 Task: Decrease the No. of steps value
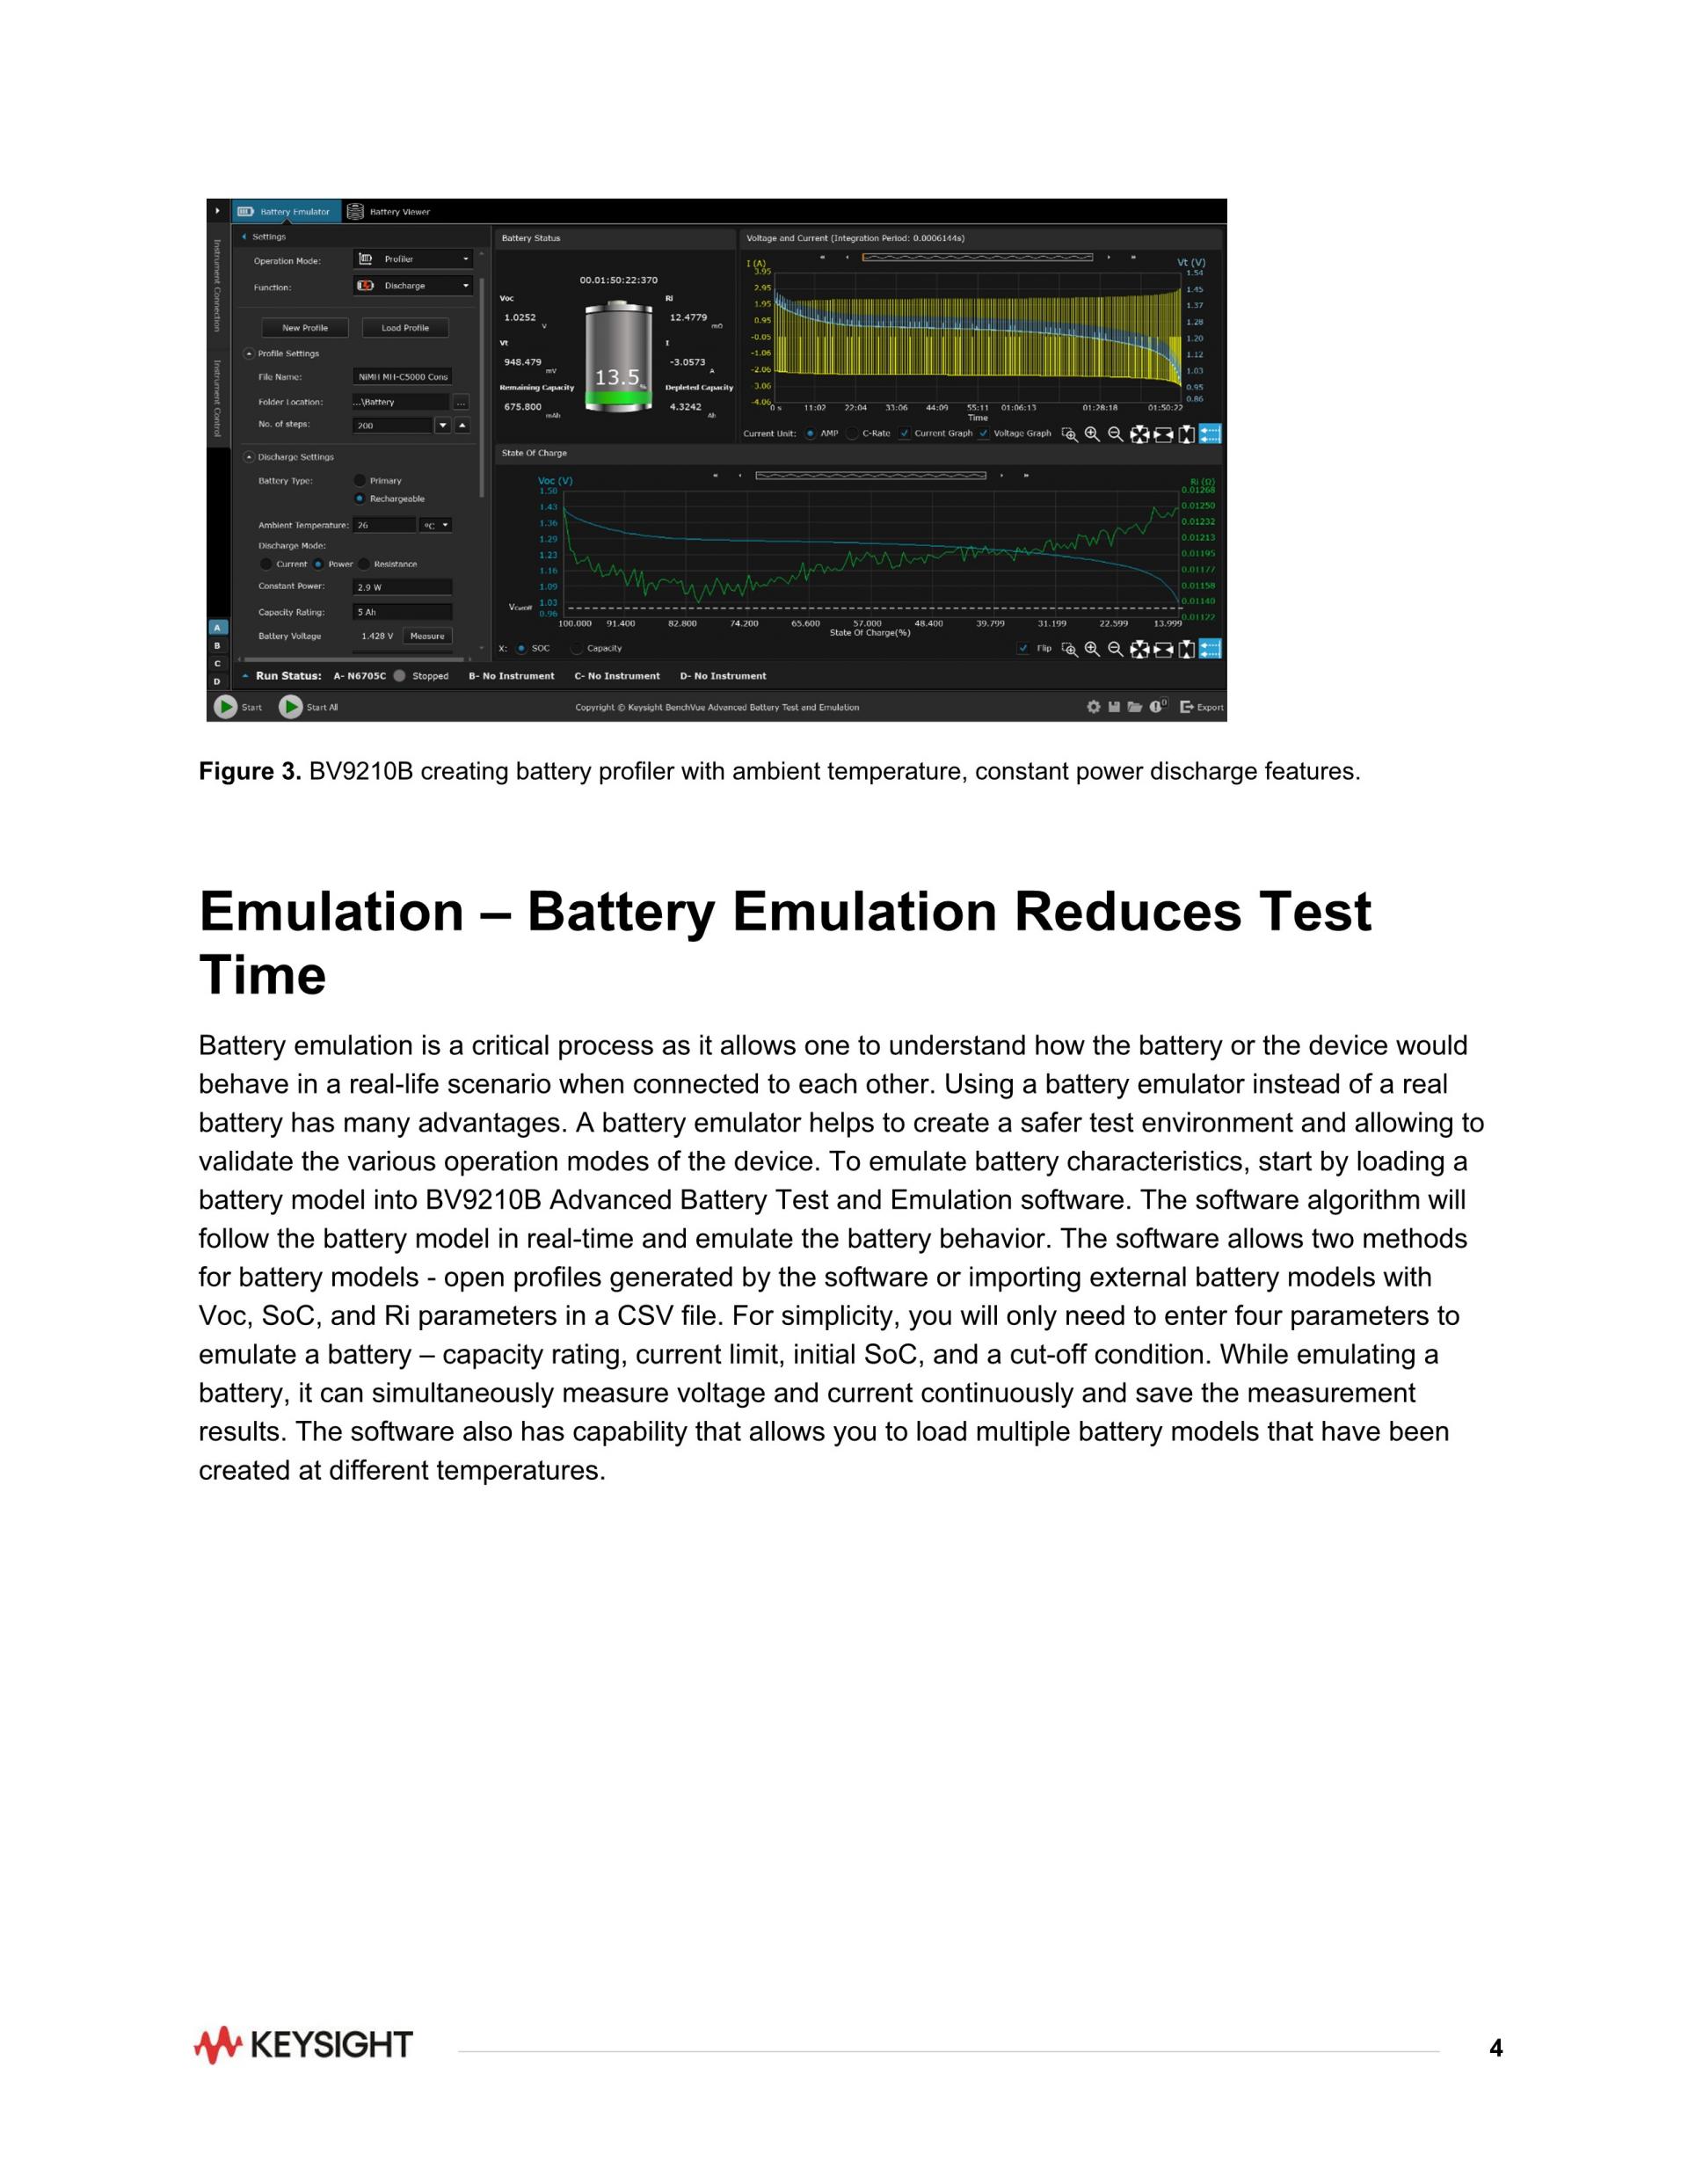[x=443, y=425]
